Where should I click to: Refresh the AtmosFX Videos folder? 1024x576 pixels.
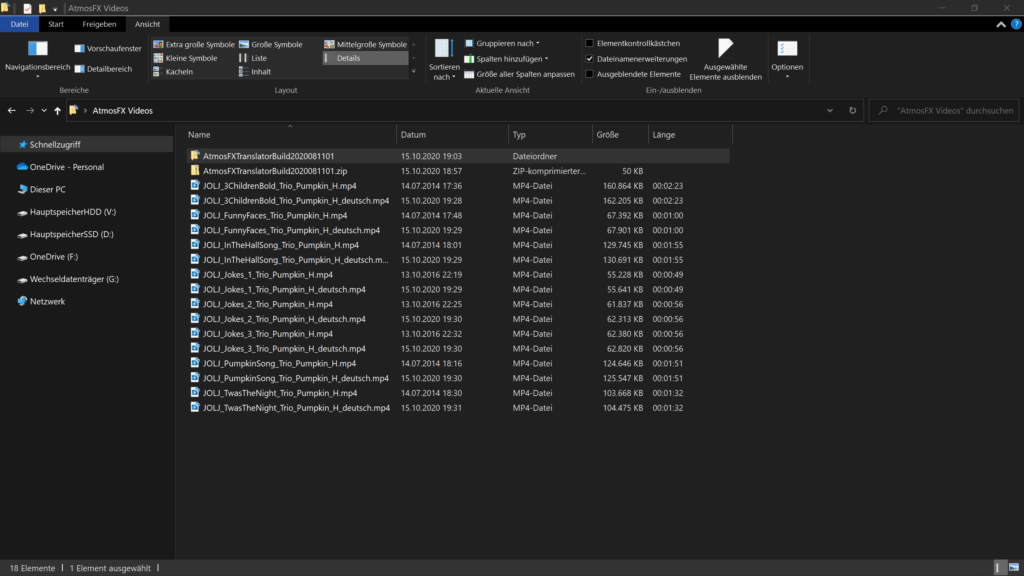tap(852, 110)
